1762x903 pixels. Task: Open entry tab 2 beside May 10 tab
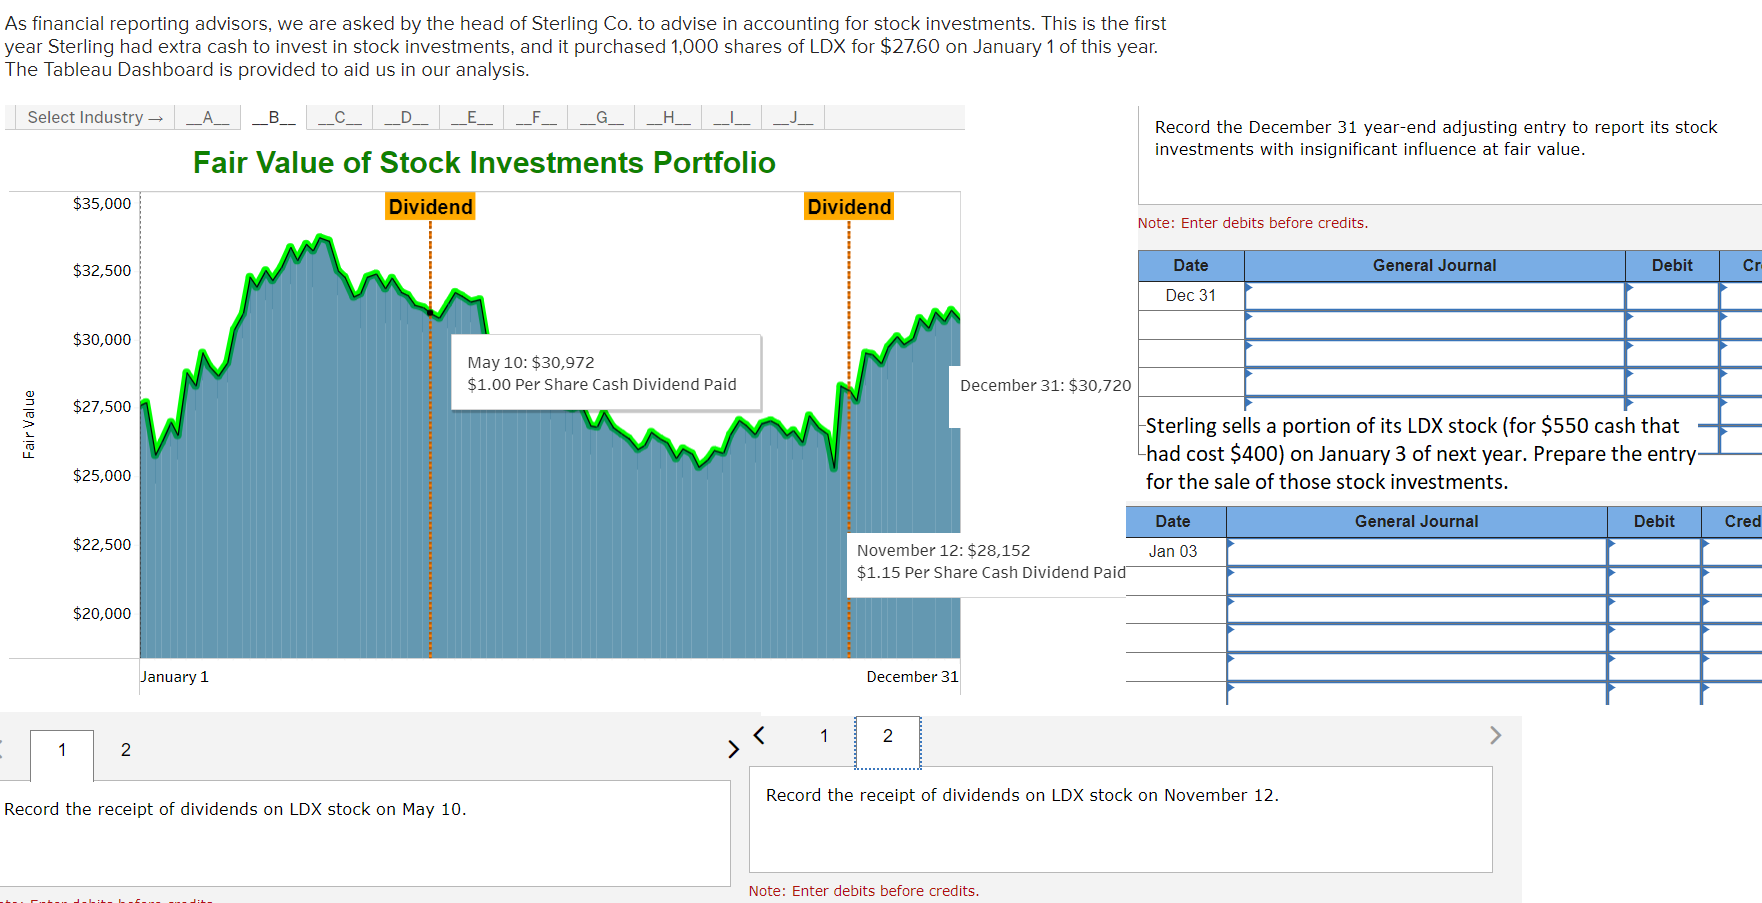(x=126, y=750)
